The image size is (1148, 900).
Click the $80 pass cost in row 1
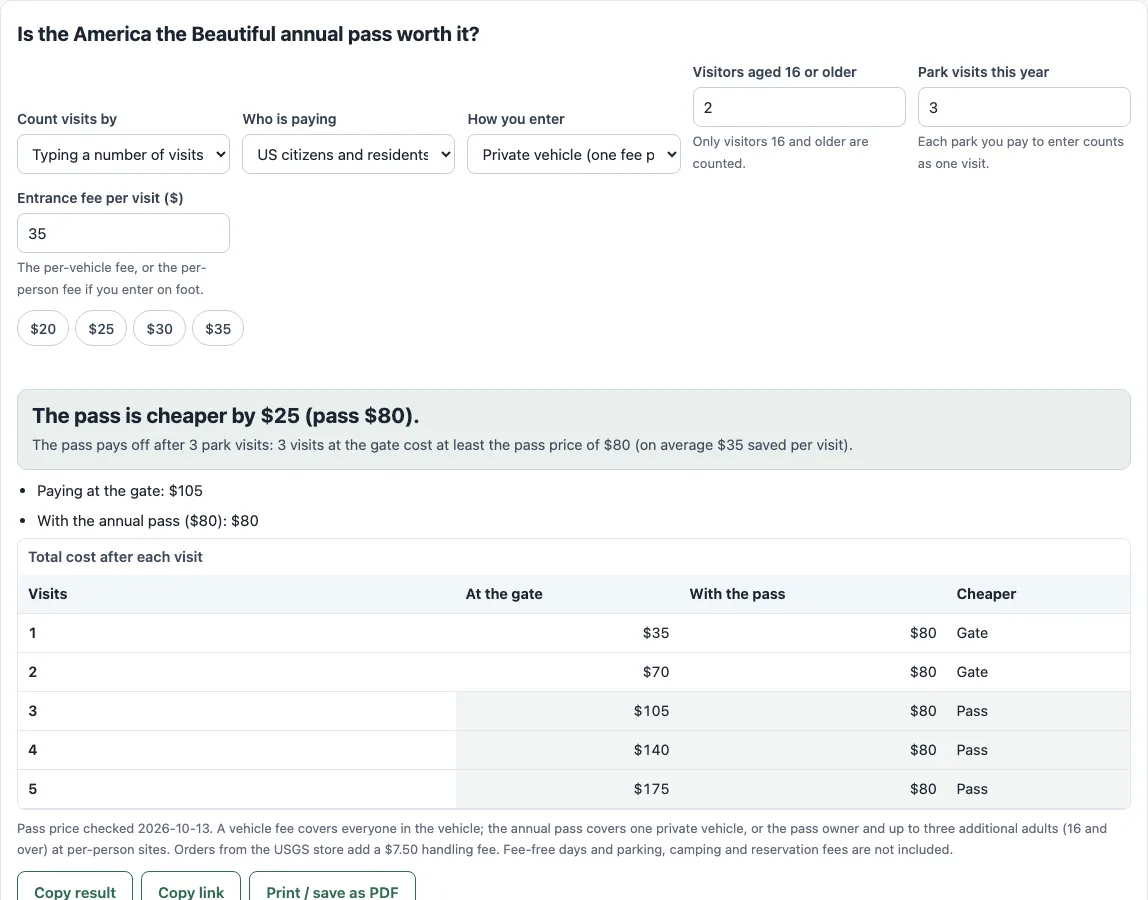(923, 633)
